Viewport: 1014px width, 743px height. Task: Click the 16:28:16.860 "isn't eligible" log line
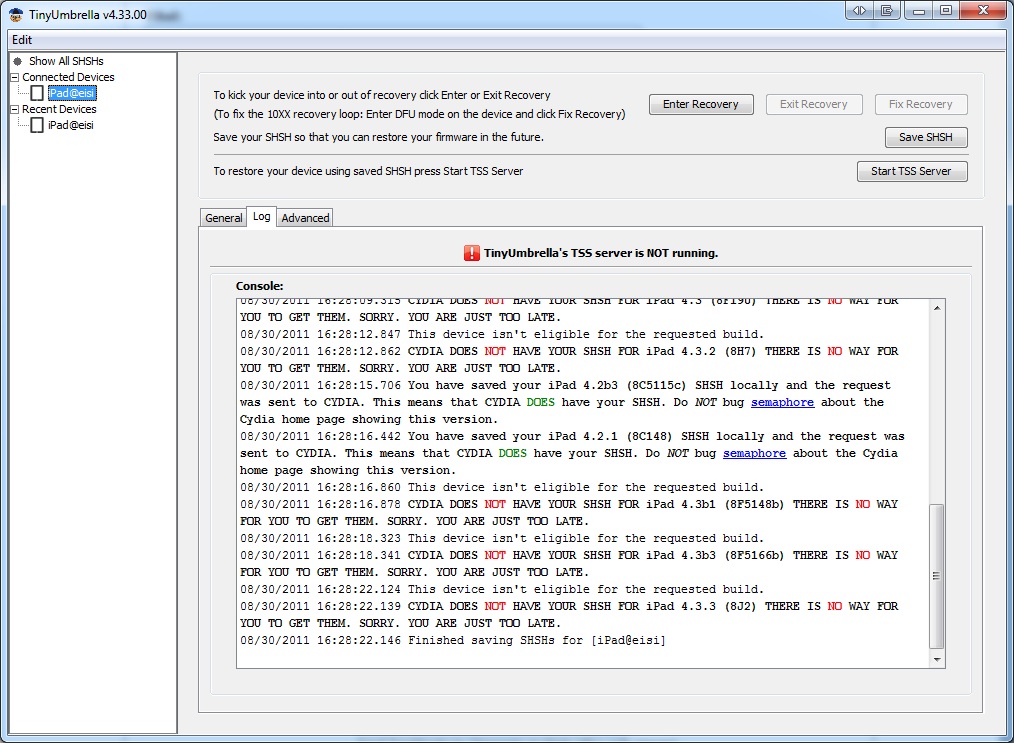point(502,487)
